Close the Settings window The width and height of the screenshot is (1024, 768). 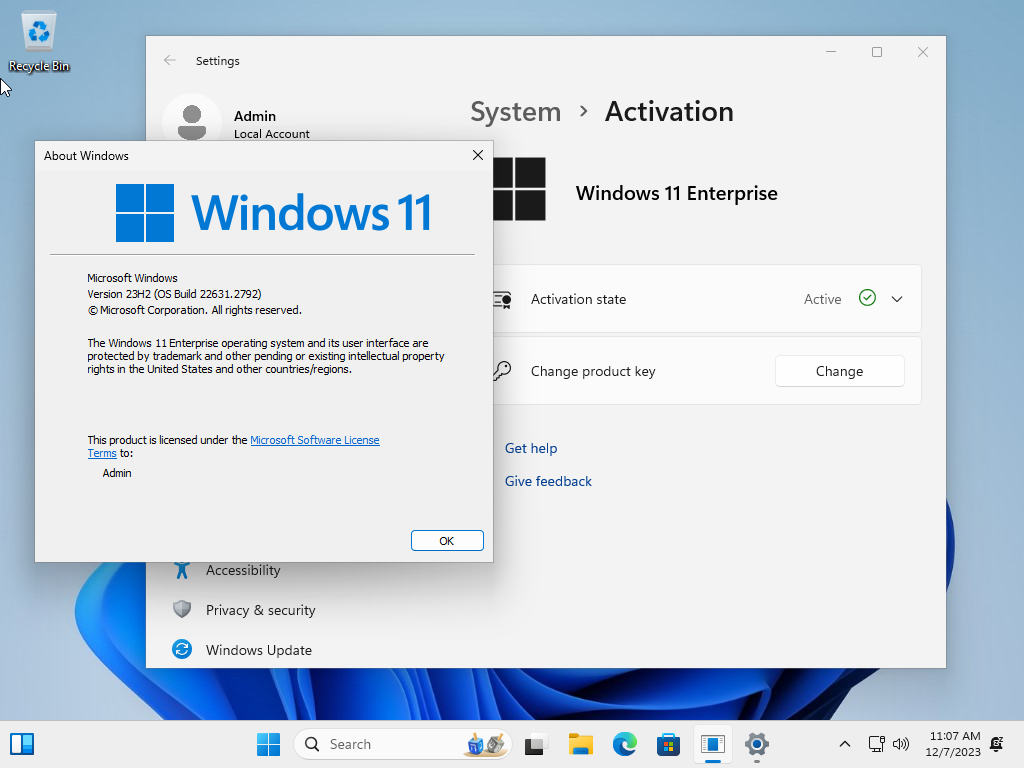coord(923,52)
